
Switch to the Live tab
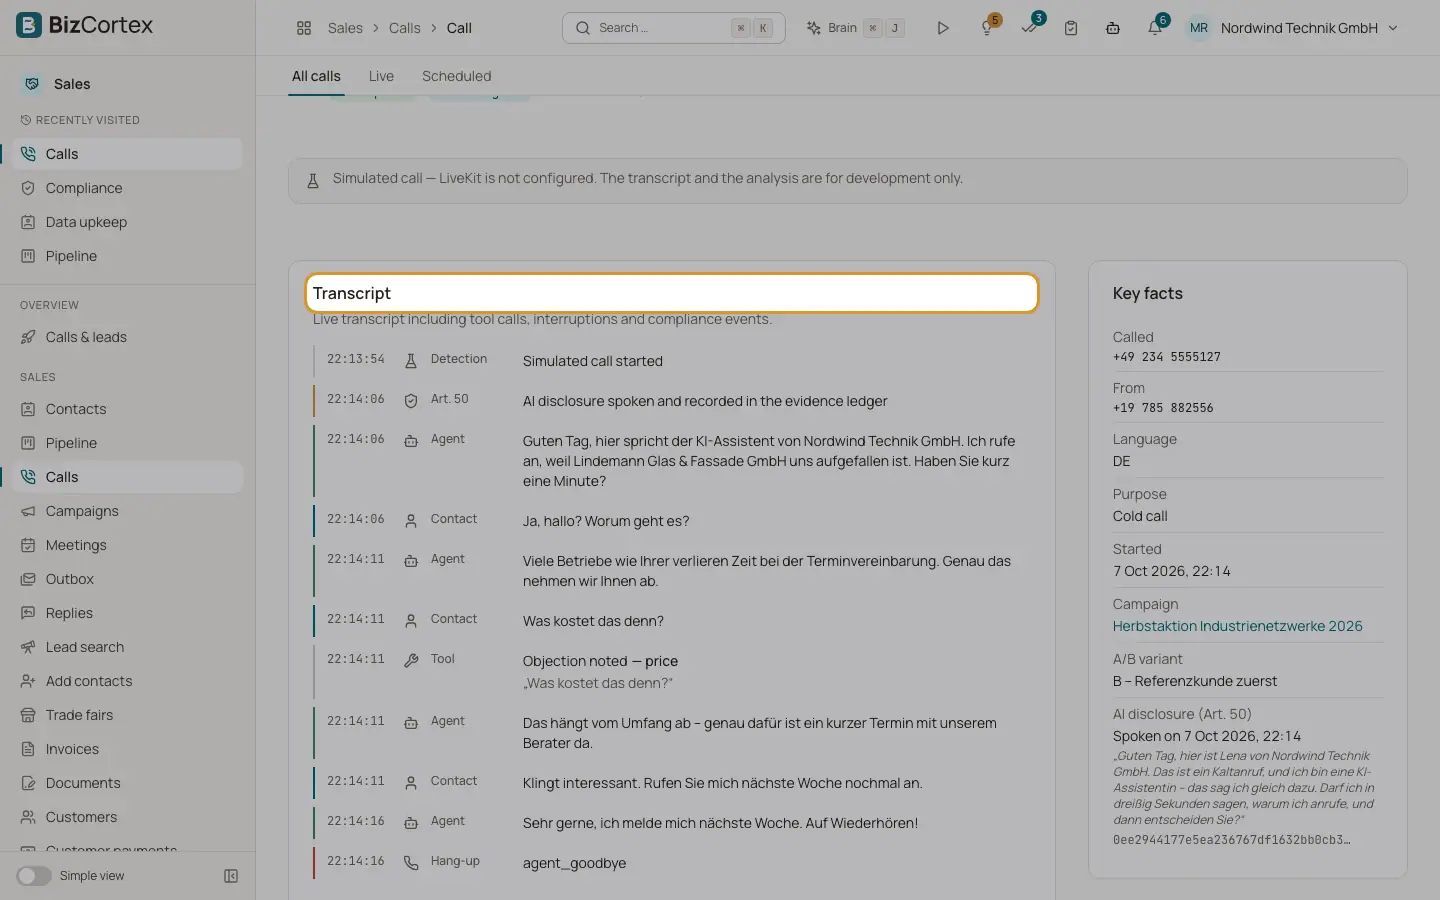click(381, 76)
